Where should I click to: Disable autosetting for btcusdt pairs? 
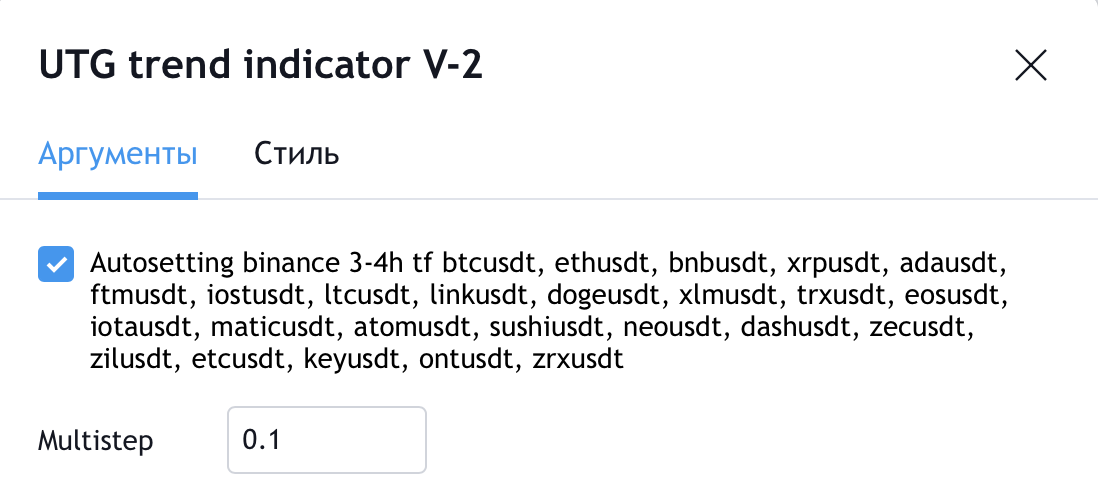(56, 264)
